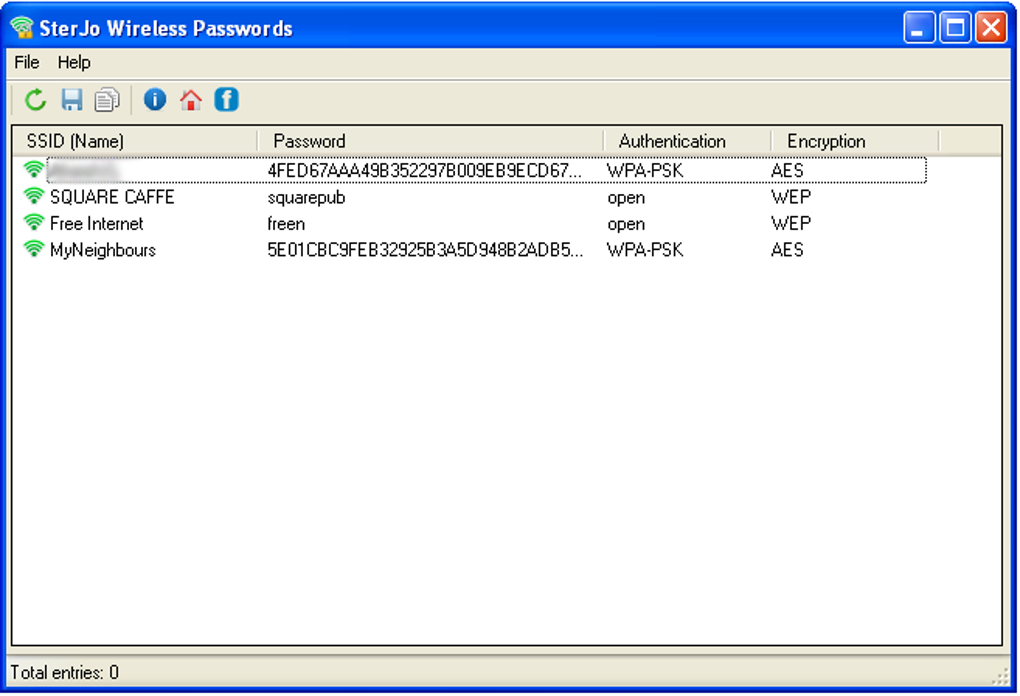Click Total entries status bar text
The height and width of the screenshot is (696, 1020).
(64, 673)
